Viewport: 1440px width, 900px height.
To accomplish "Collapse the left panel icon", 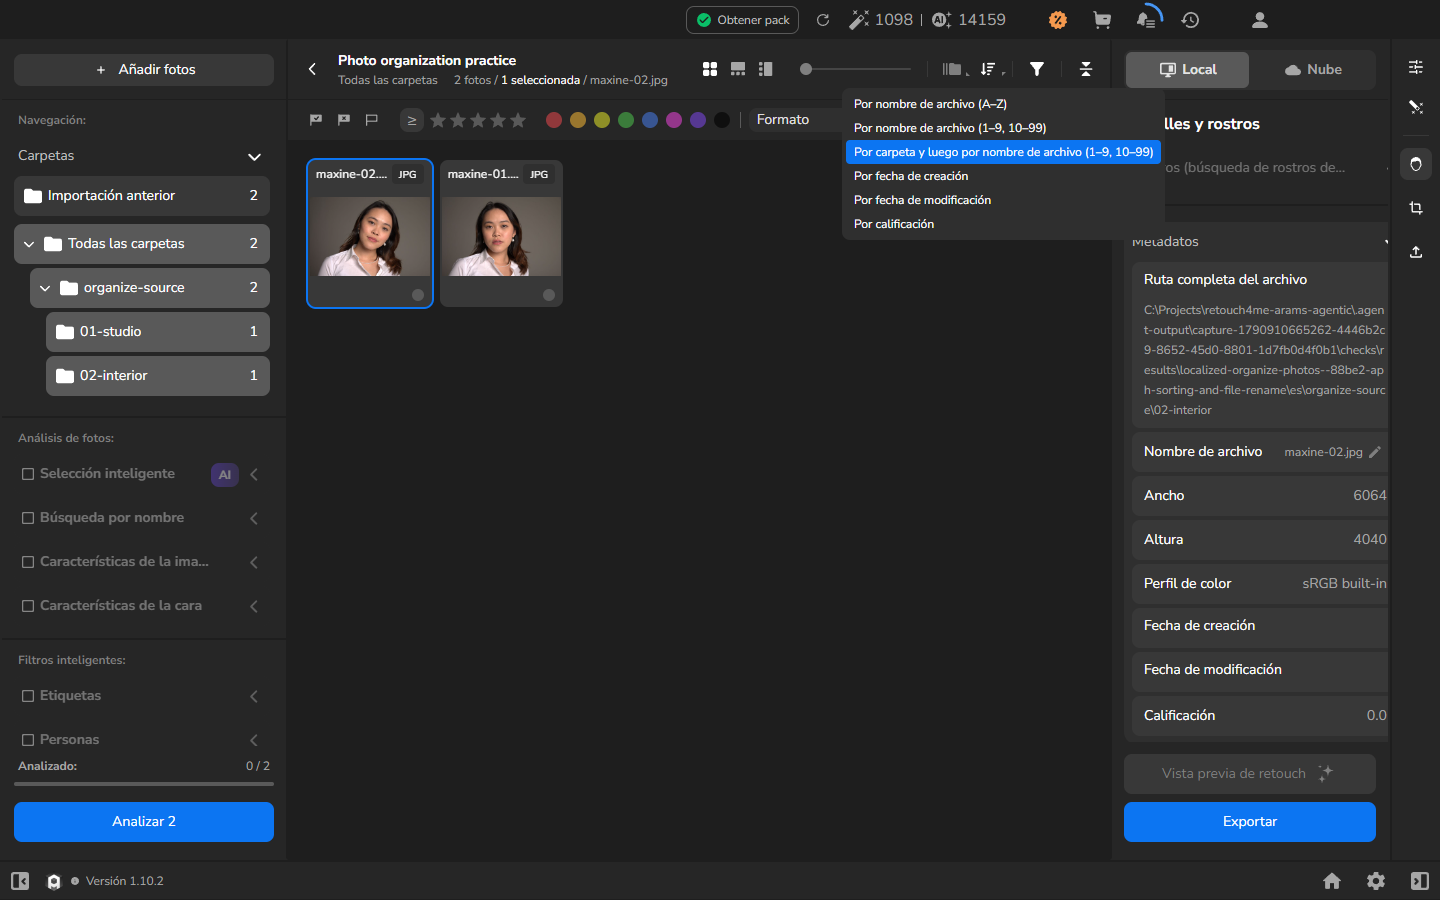I will point(20,881).
